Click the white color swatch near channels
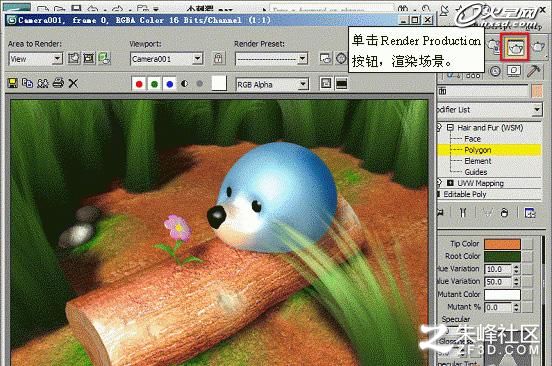The width and height of the screenshot is (552, 366). pyautogui.click(x=219, y=83)
